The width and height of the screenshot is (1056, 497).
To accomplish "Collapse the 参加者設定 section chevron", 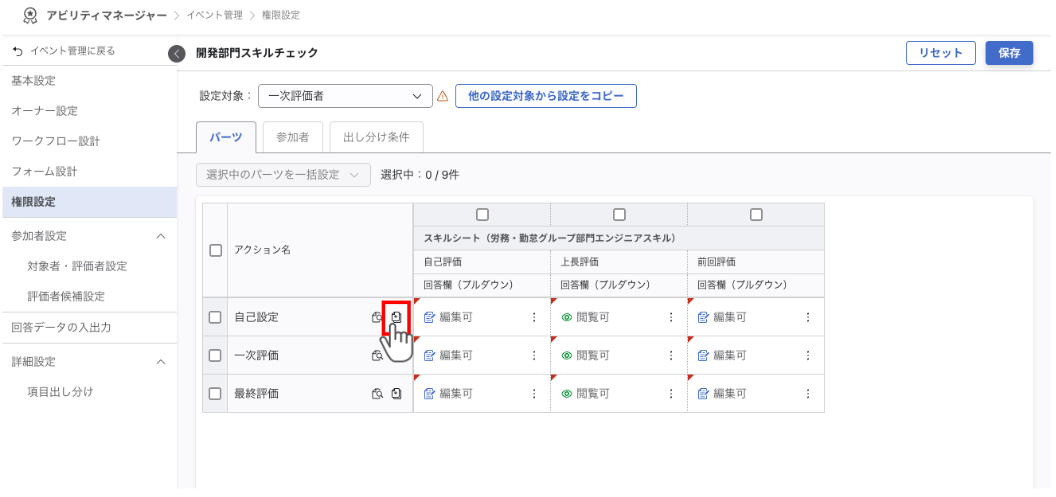I will [161, 236].
